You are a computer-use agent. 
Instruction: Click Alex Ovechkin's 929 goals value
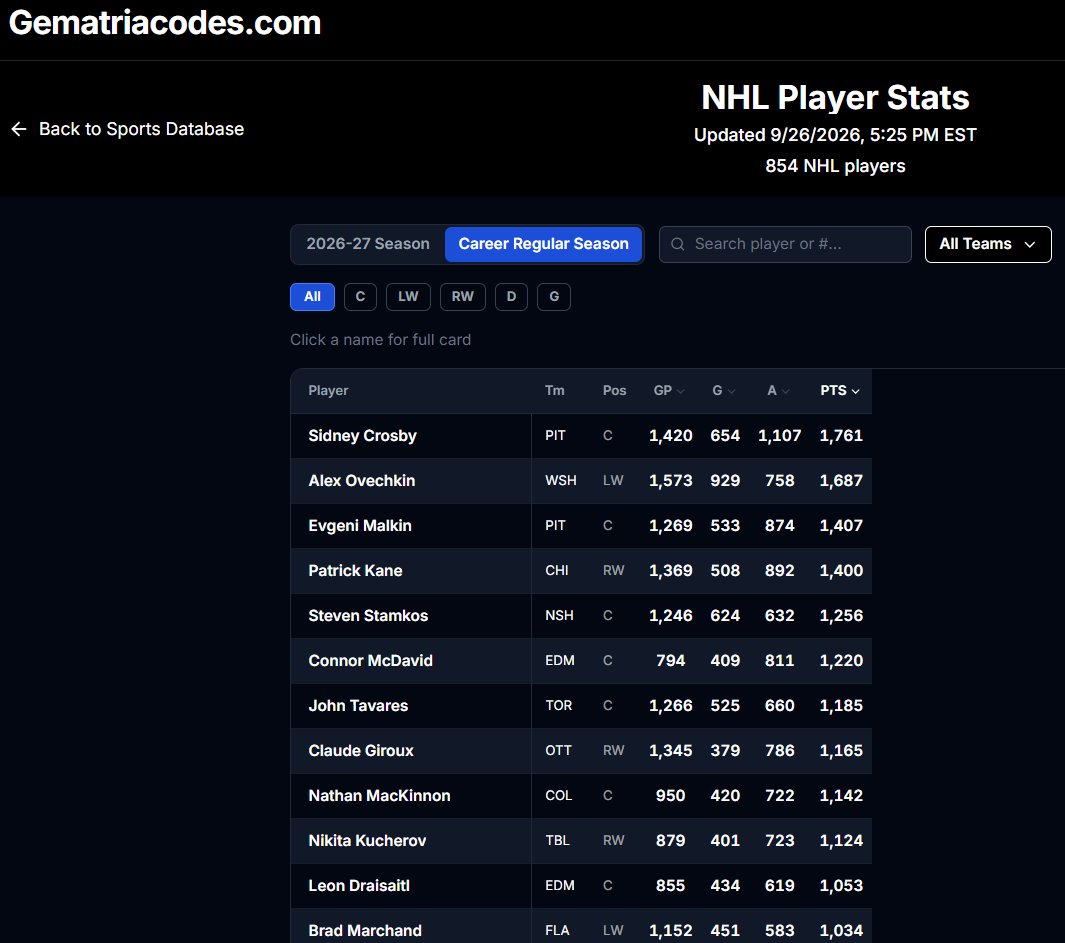coord(725,480)
